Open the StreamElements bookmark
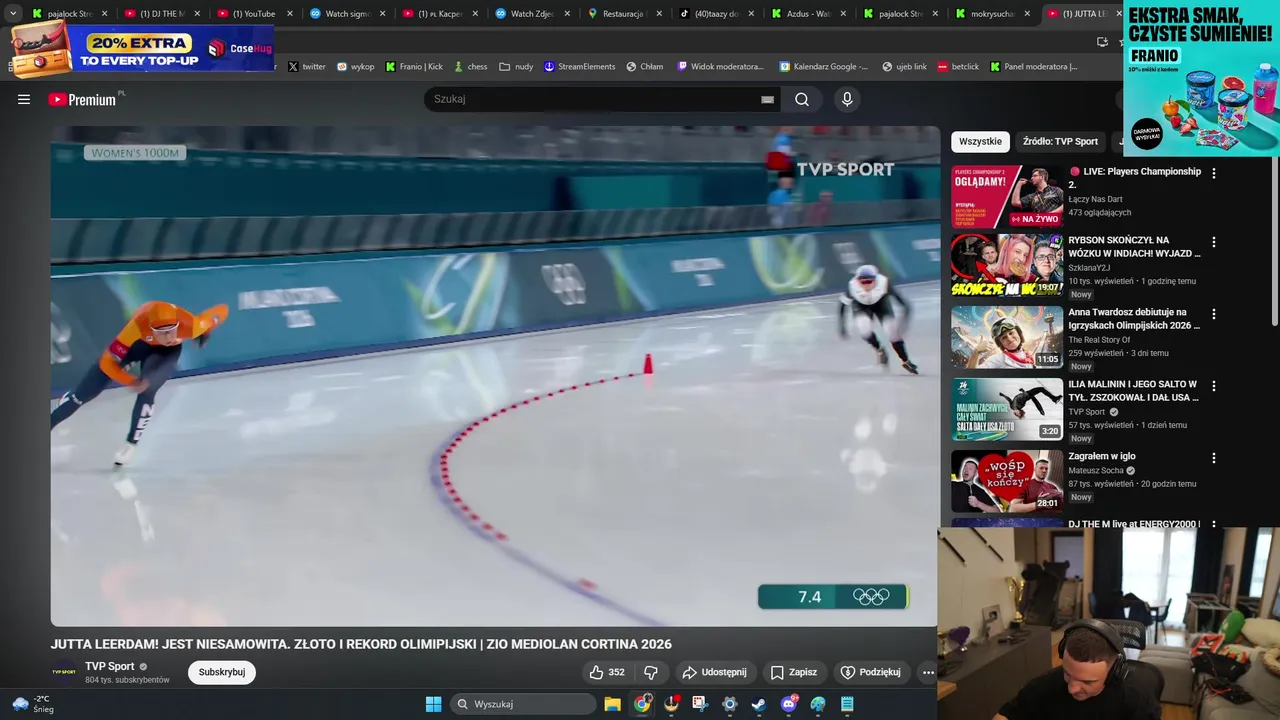Image resolution: width=1280 pixels, height=720 pixels. 579,67
